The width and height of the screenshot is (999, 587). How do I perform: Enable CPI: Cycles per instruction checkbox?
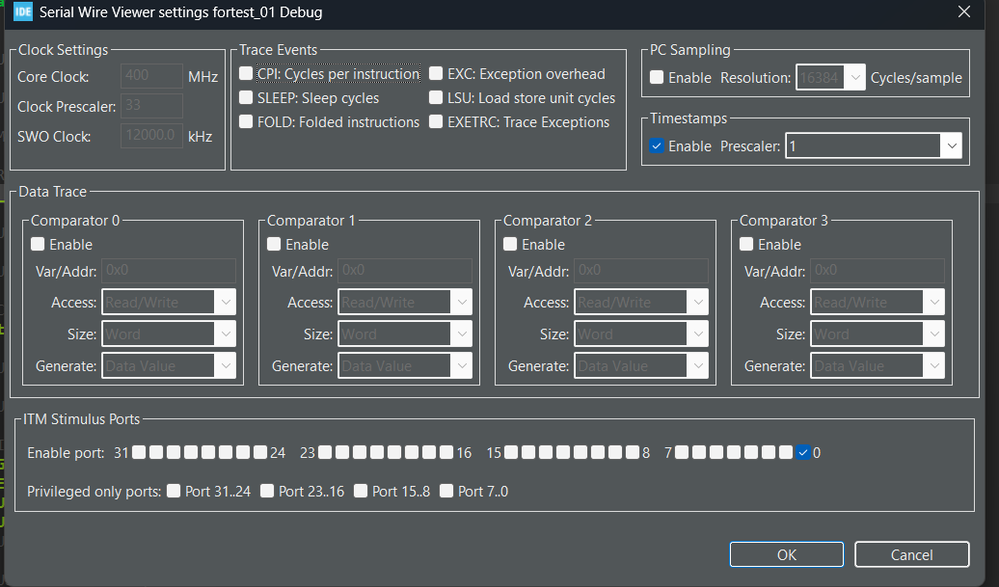click(247, 74)
